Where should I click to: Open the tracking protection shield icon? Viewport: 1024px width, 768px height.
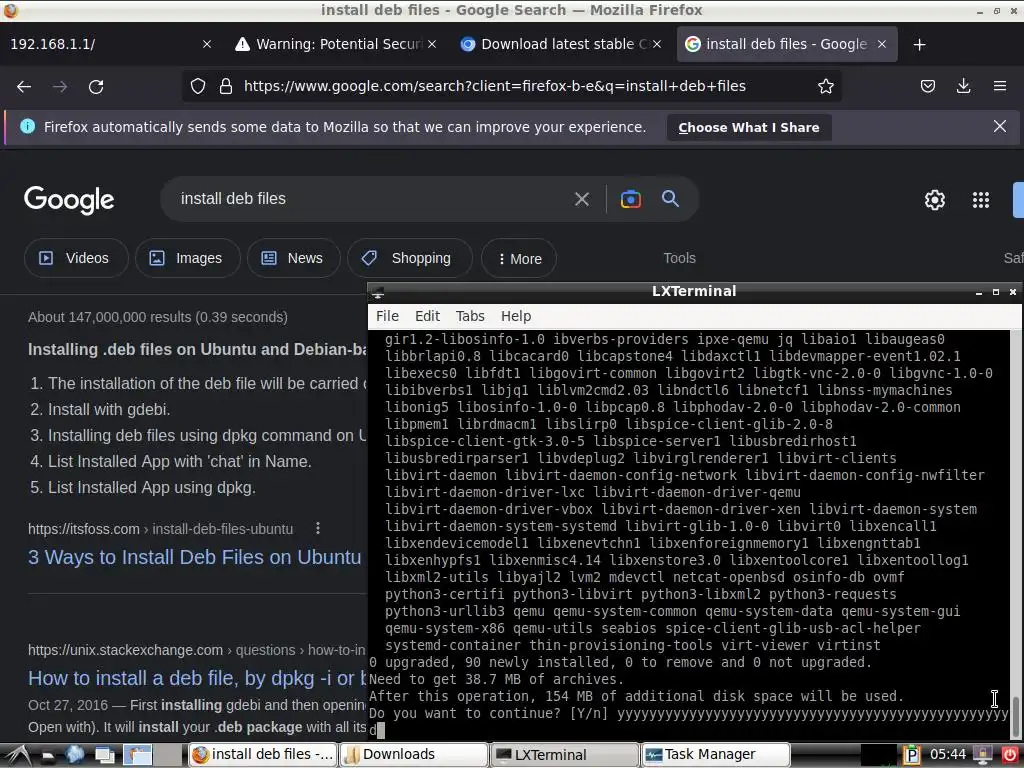(x=198, y=86)
